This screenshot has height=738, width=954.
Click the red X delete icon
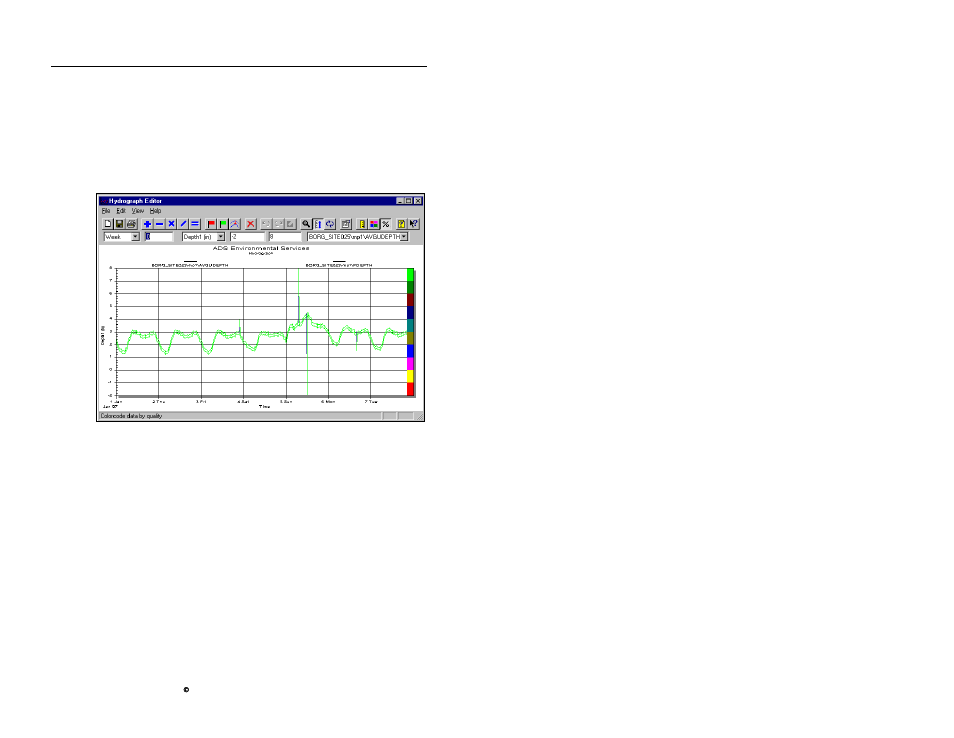point(251,224)
